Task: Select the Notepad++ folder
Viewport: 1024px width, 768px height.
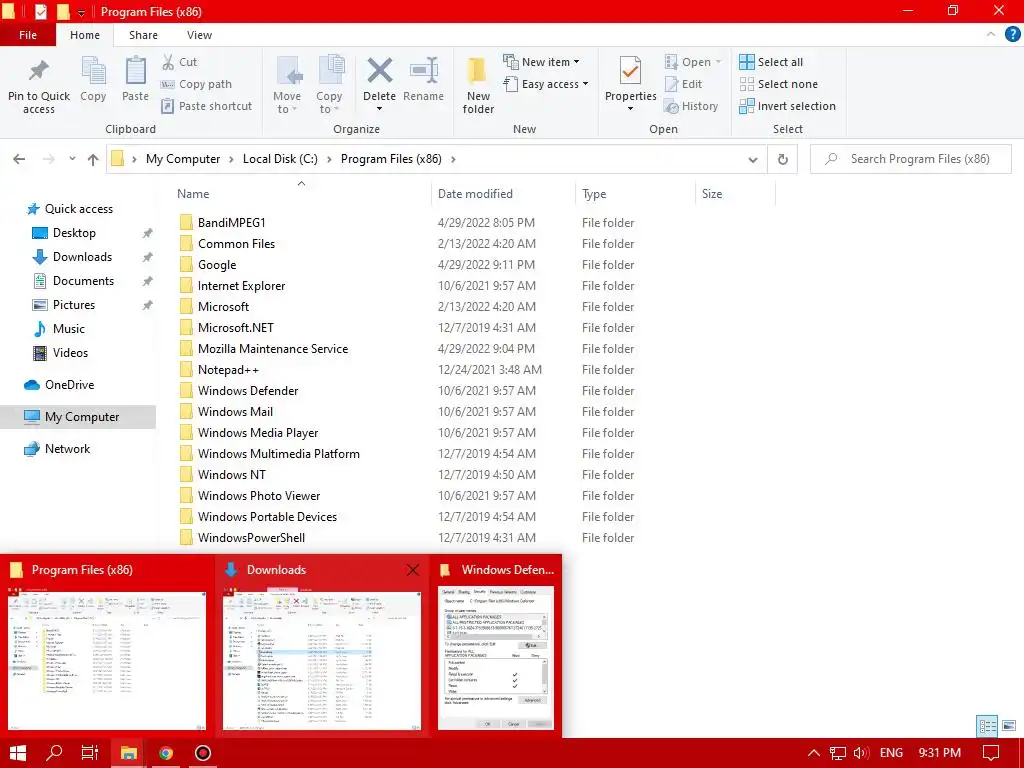Action: (x=228, y=370)
